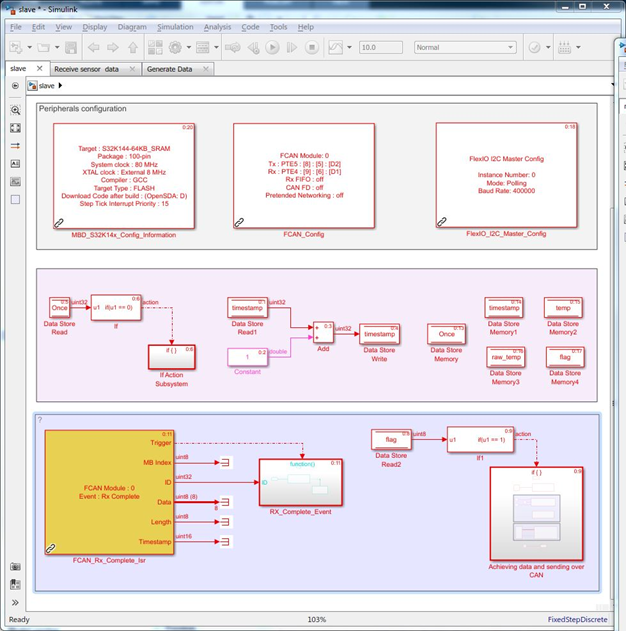Click the Model Advisor checkmark icon

534,47
